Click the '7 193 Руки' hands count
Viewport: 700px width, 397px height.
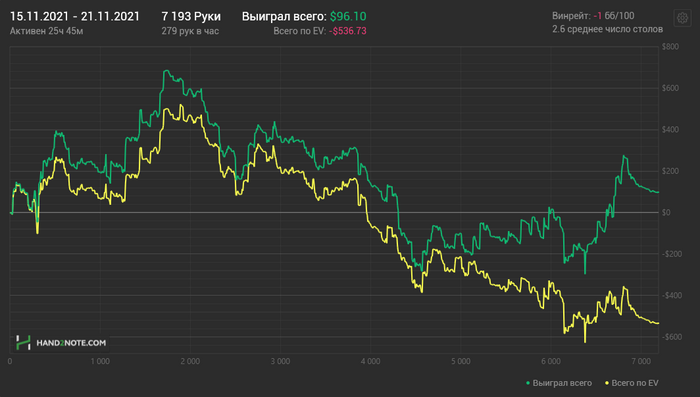191,17
